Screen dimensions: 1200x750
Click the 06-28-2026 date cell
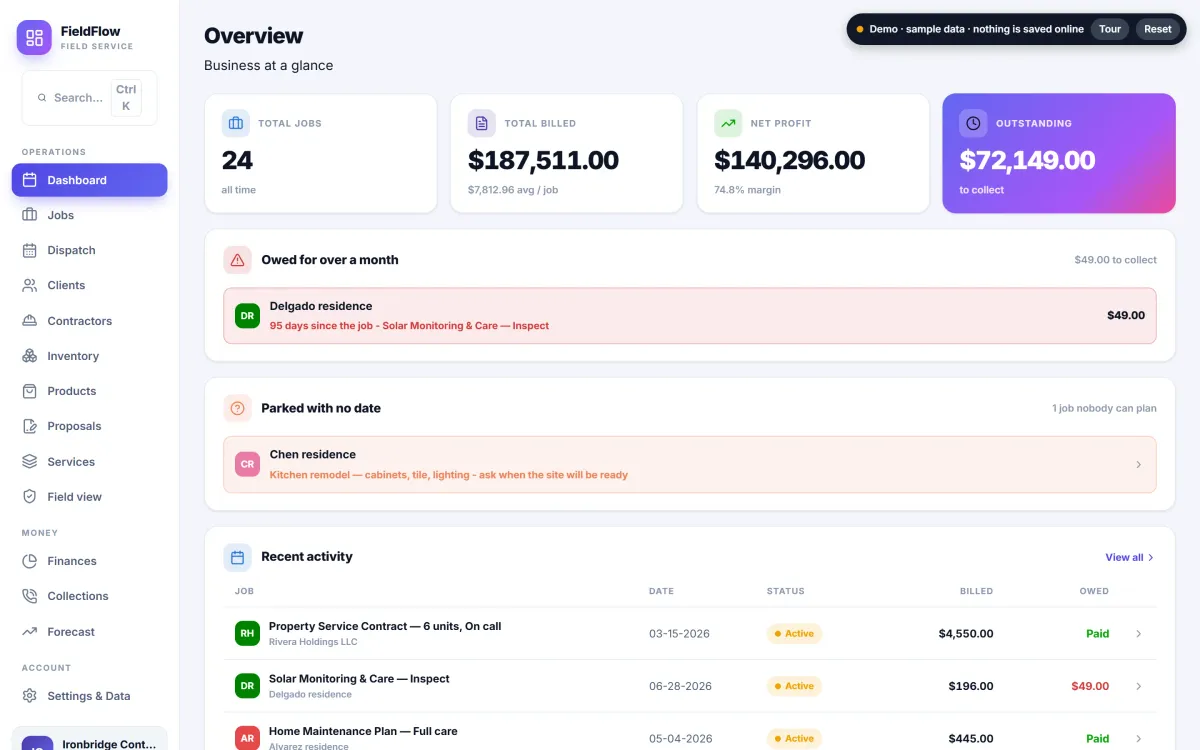click(680, 686)
